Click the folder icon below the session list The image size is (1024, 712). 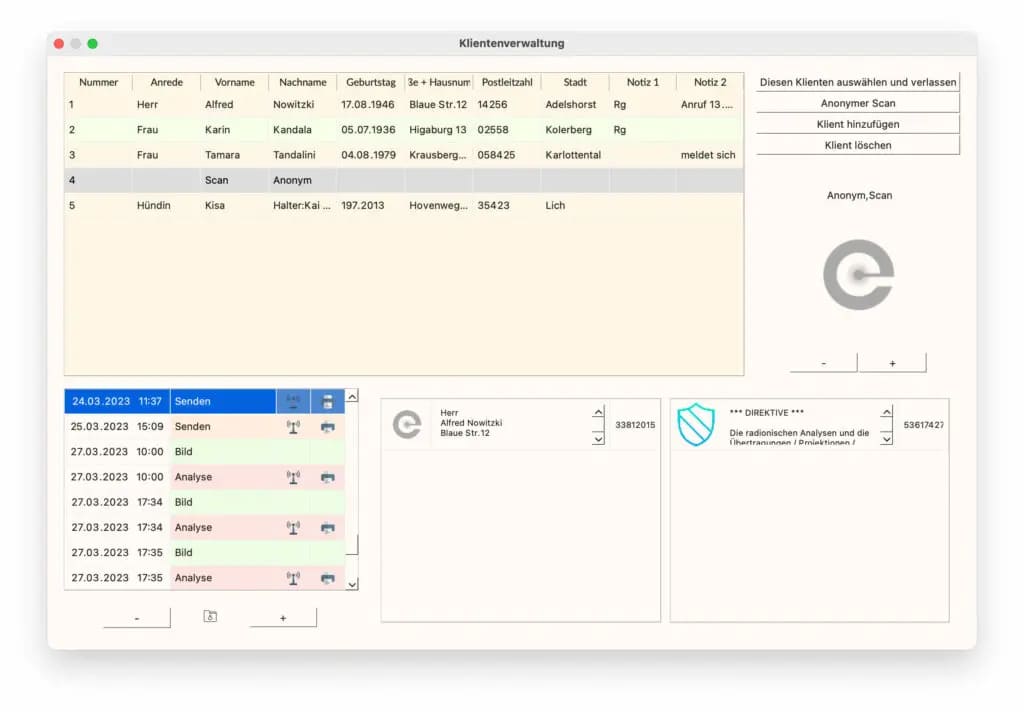(x=210, y=617)
